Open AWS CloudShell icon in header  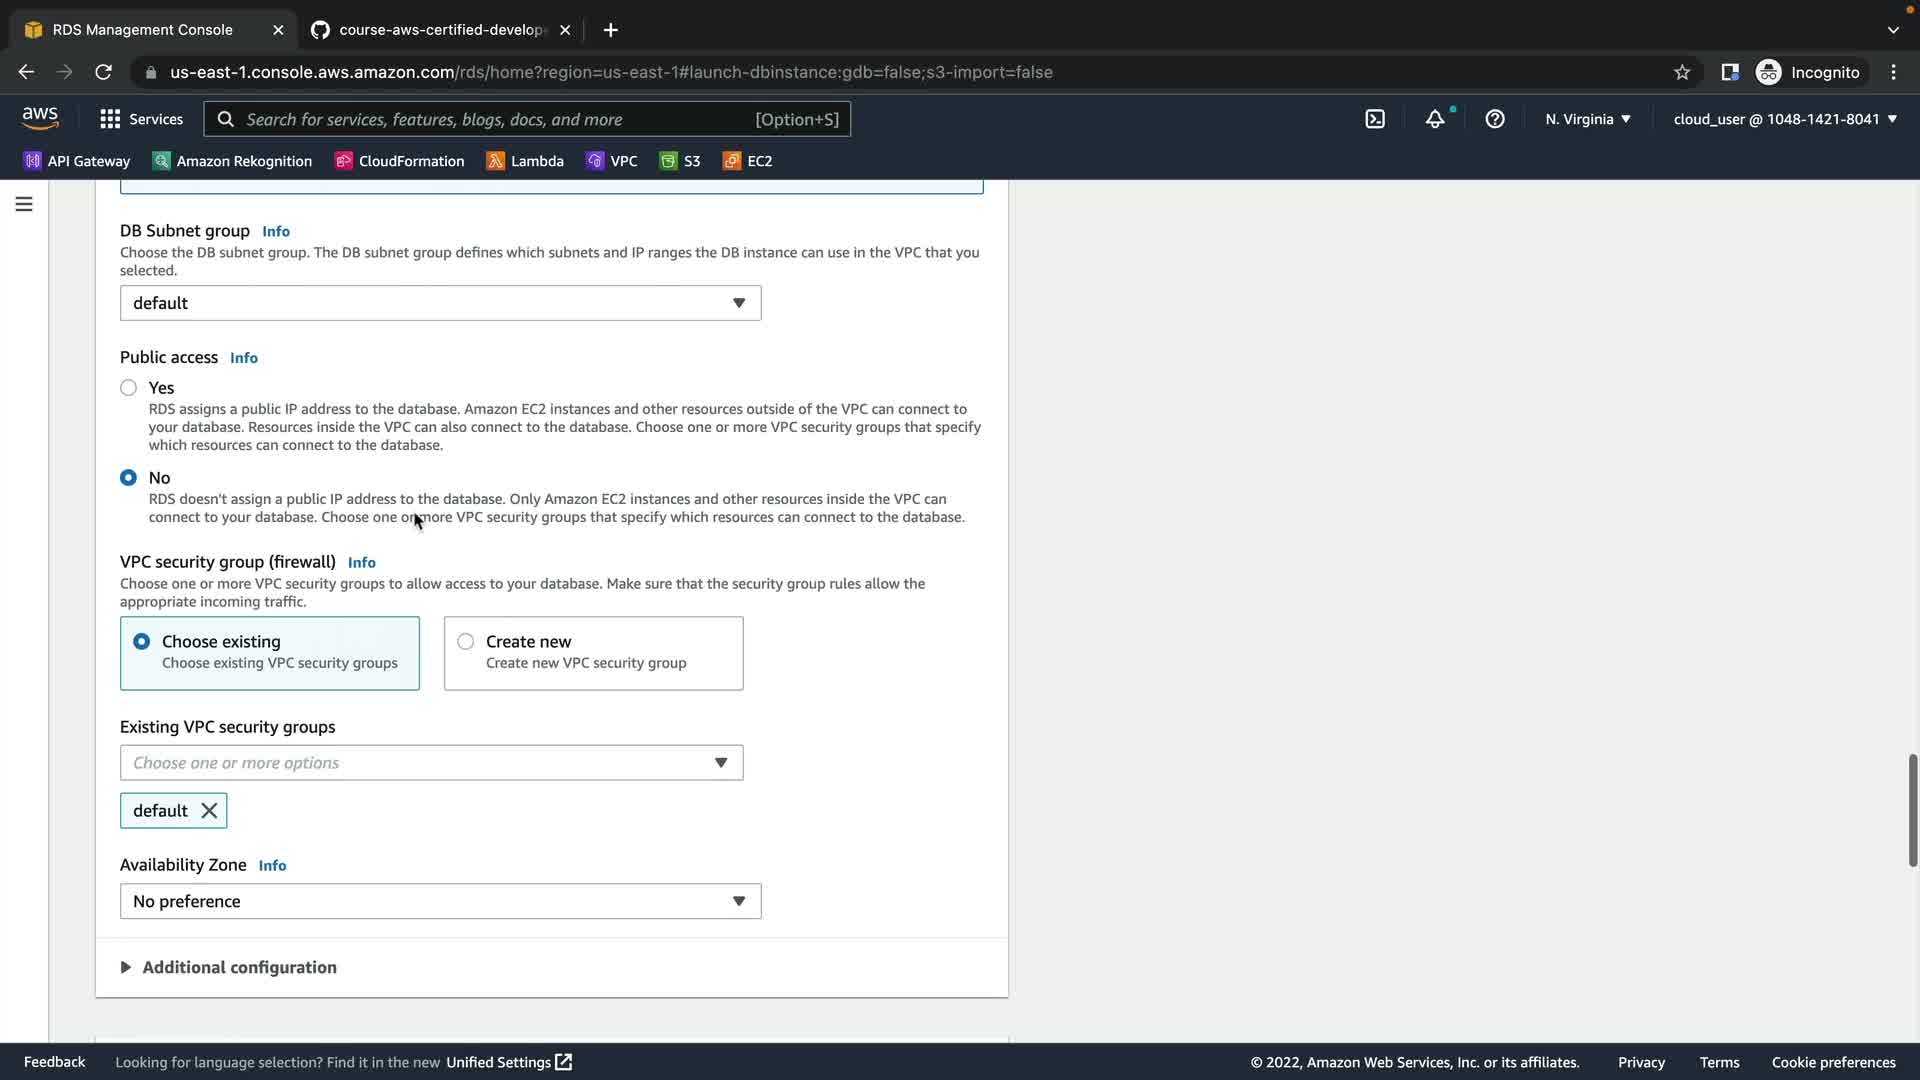click(x=1375, y=119)
